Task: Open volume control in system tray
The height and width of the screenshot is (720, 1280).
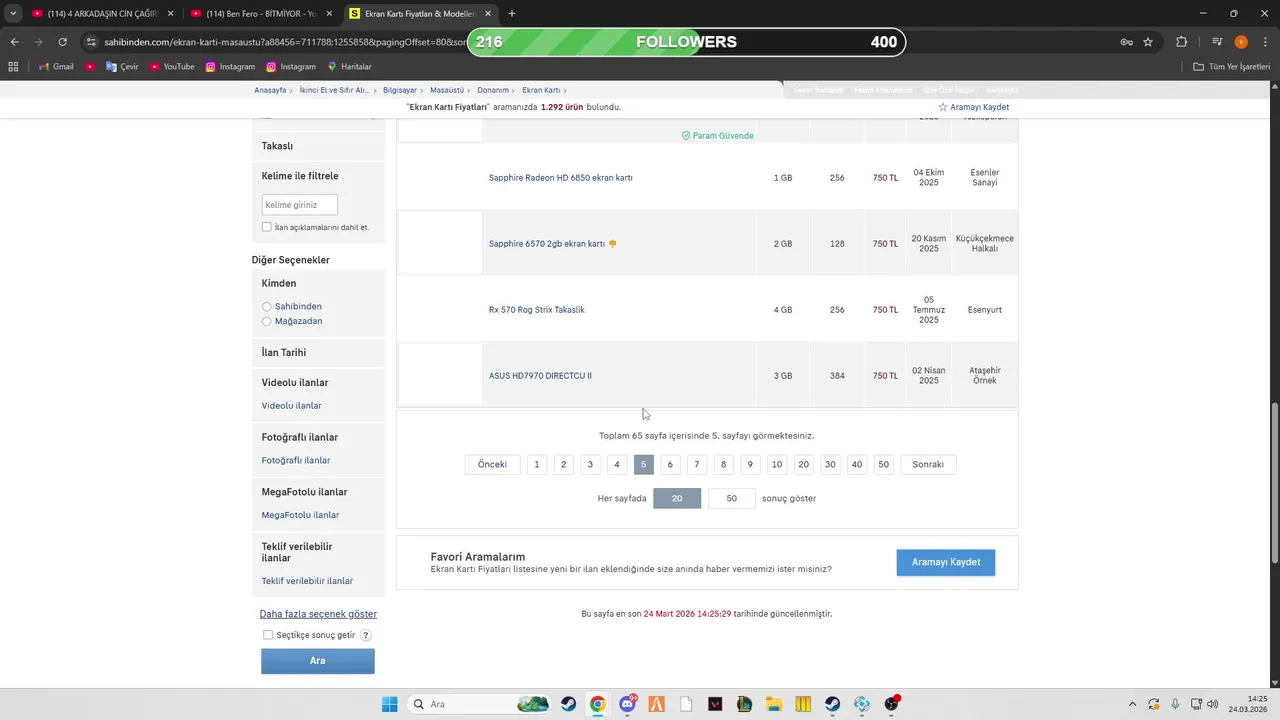Action: pyautogui.click(x=1213, y=704)
